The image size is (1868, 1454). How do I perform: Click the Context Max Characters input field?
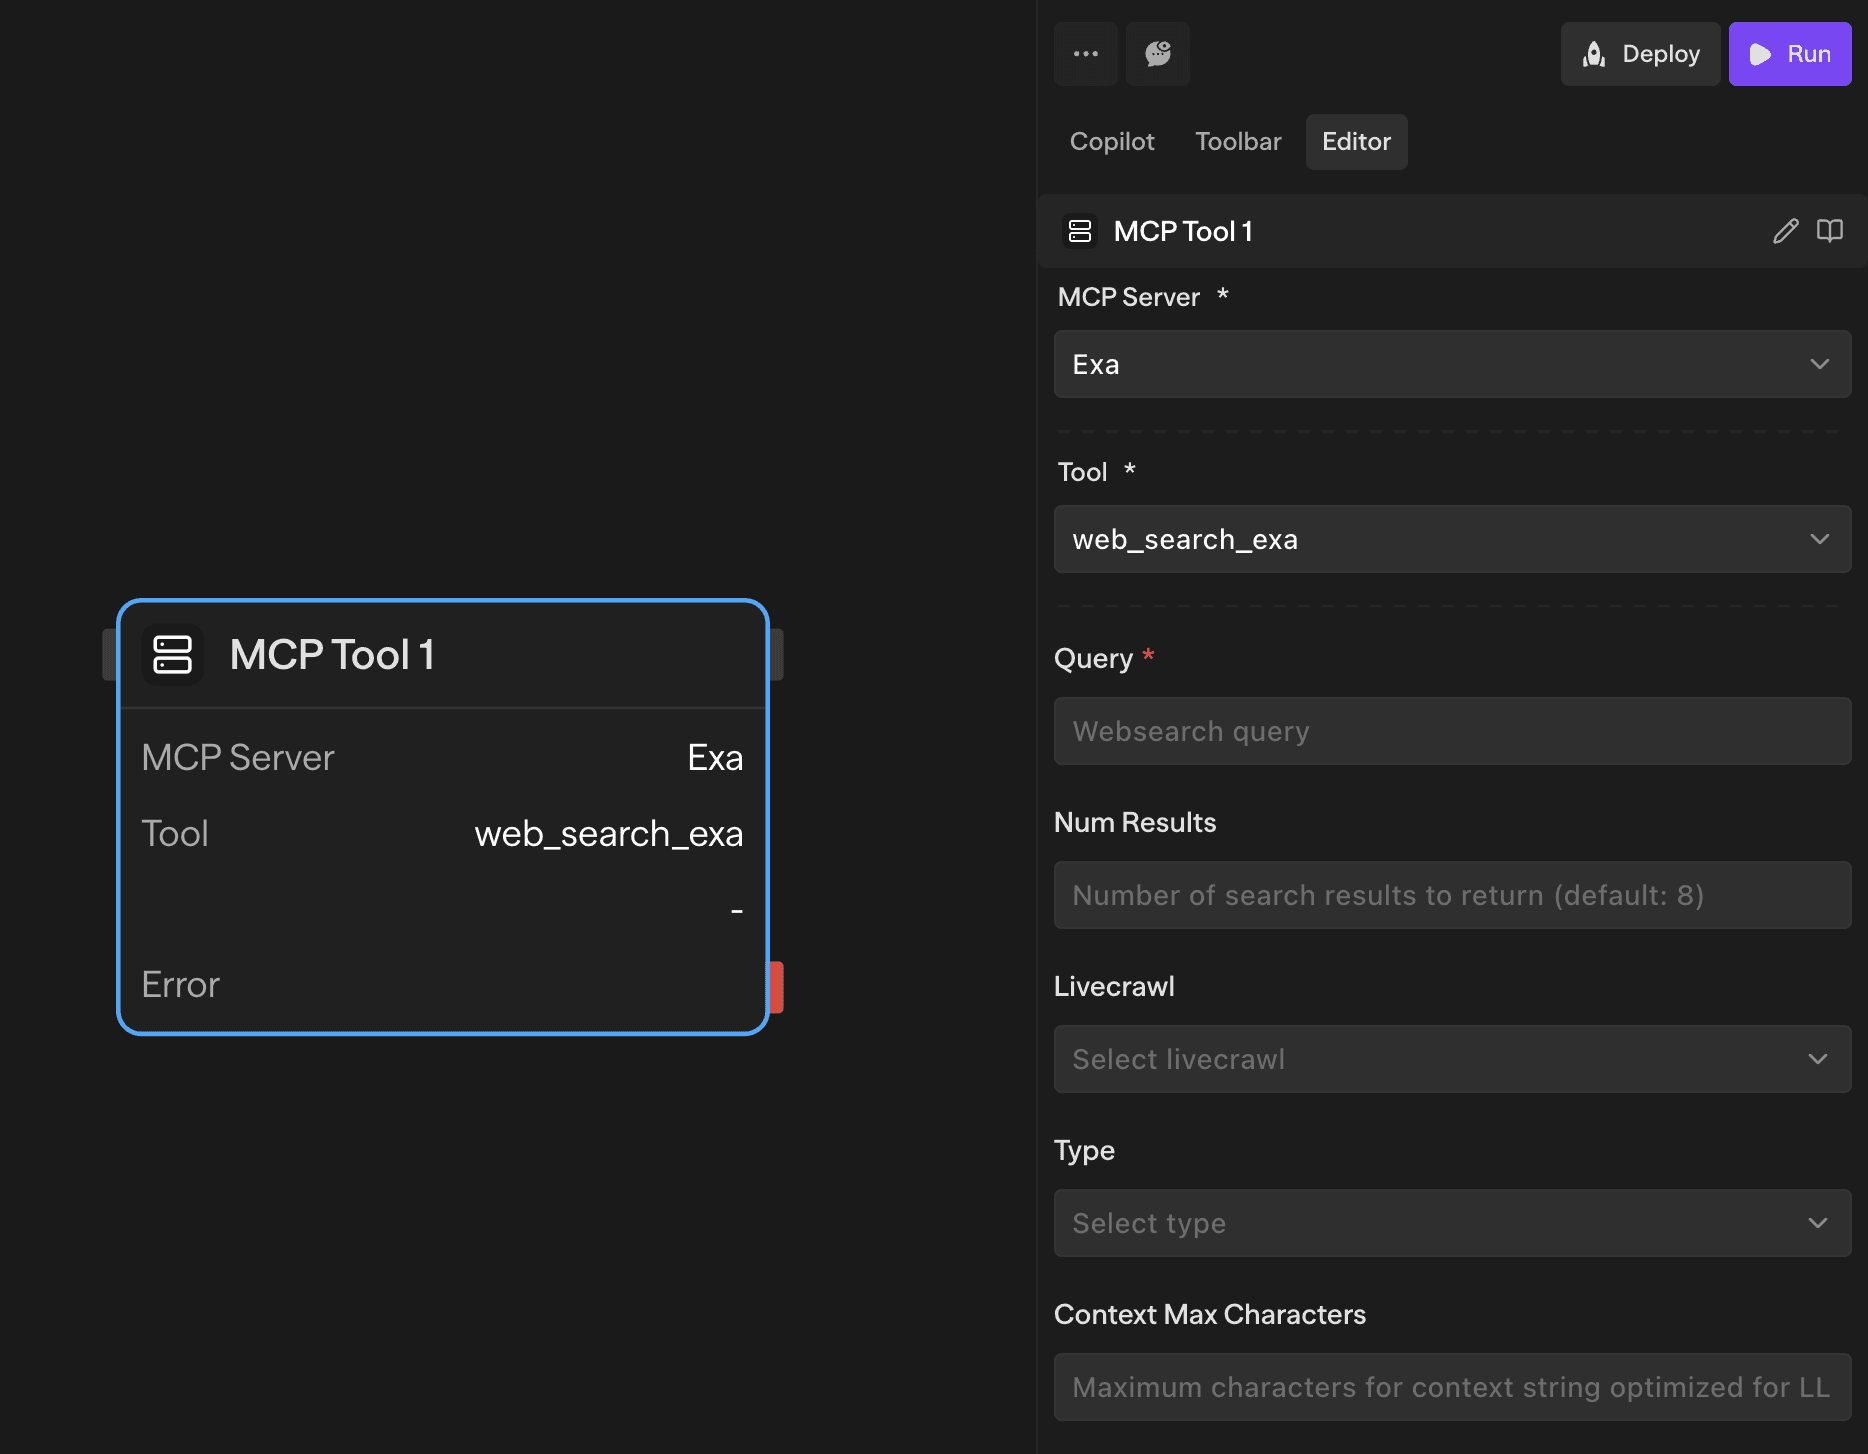pos(1452,1387)
